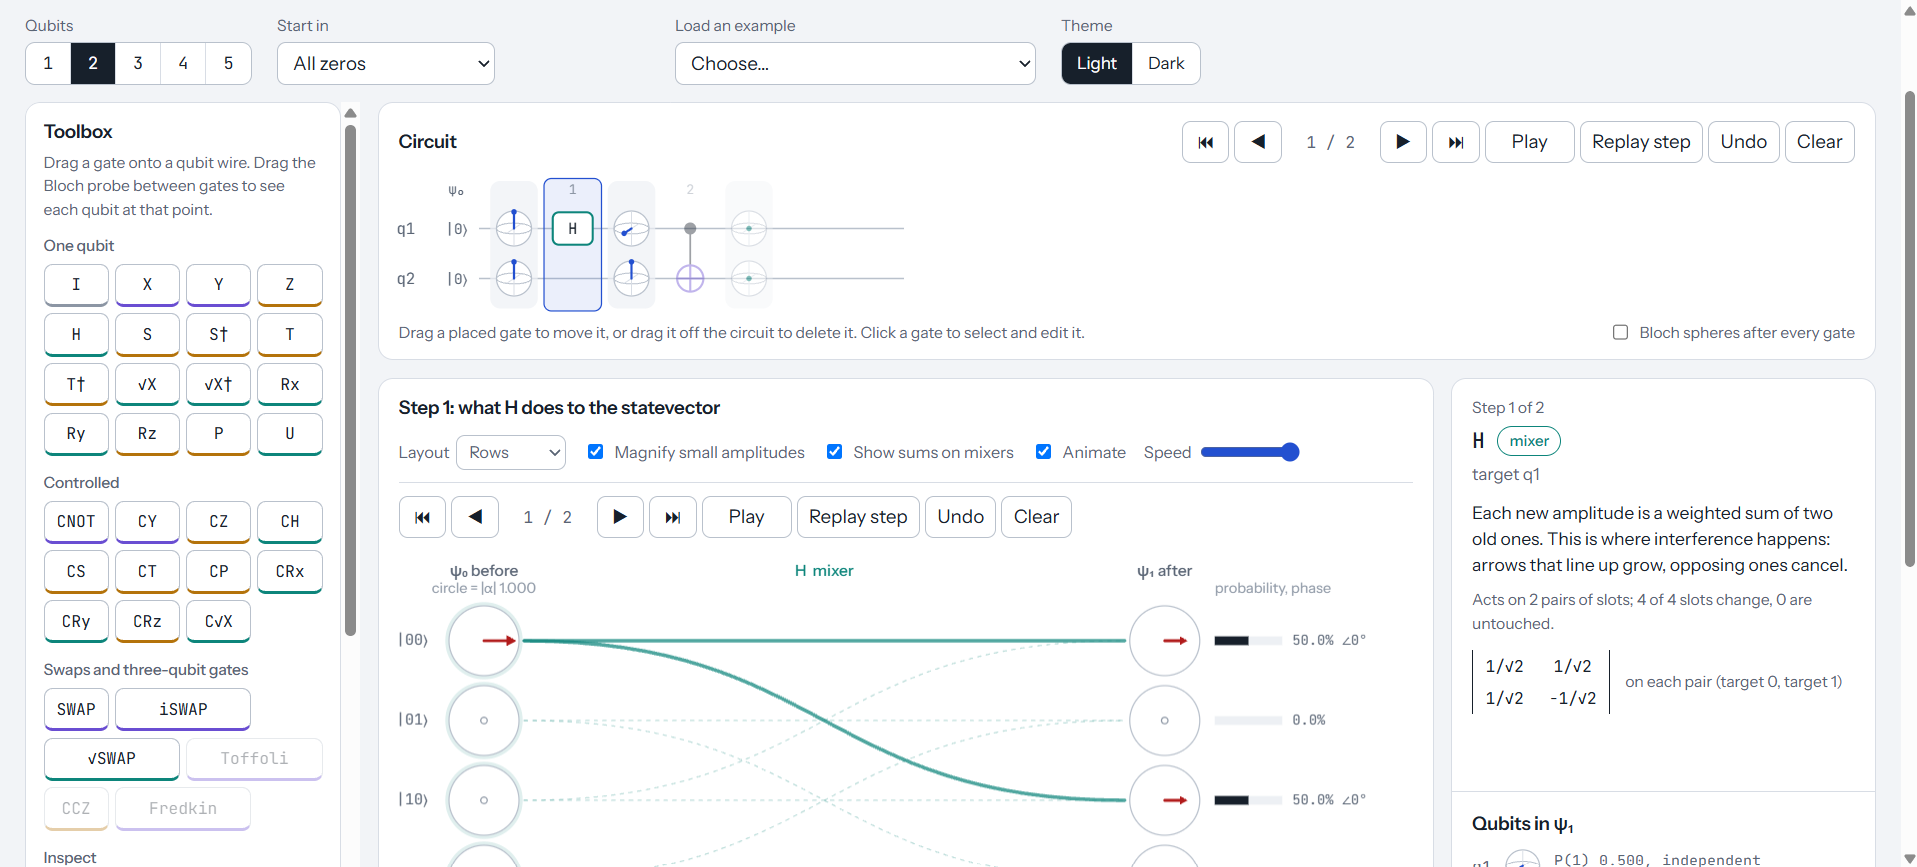The image size is (1917, 867).
Task: Click q2 initial Bloch sphere probe
Action: (x=514, y=278)
